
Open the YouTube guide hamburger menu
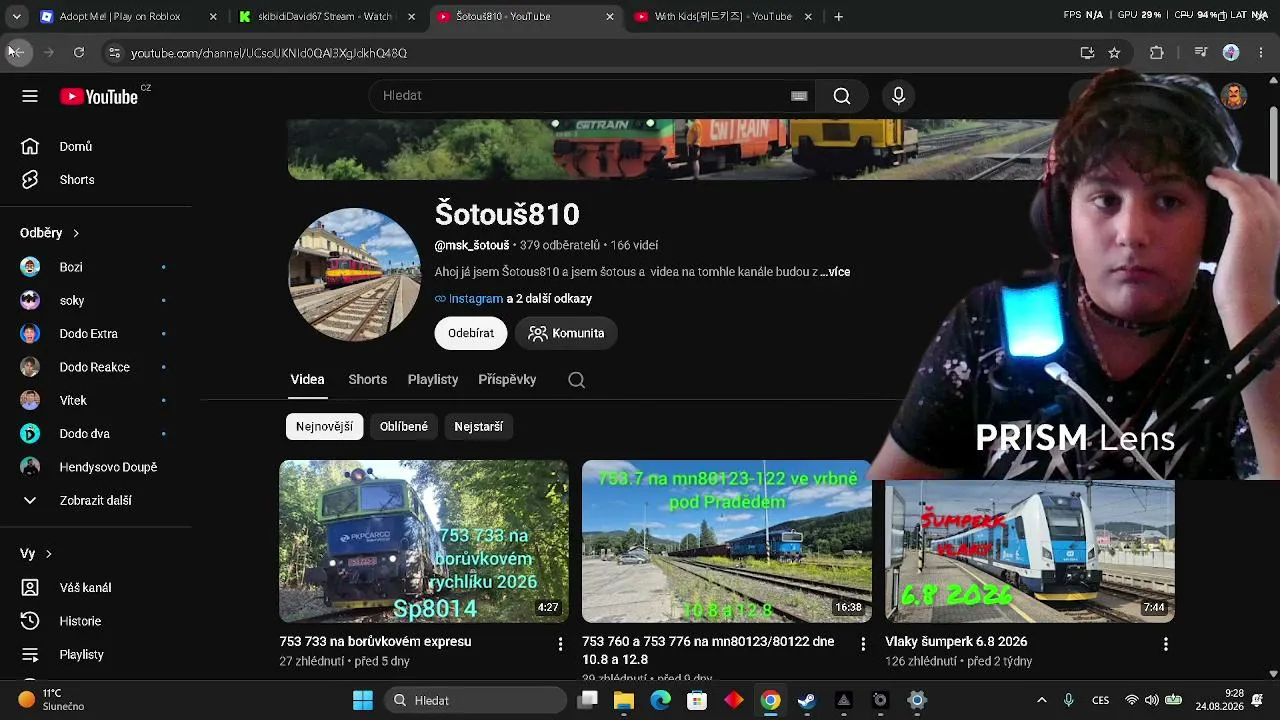[30, 96]
